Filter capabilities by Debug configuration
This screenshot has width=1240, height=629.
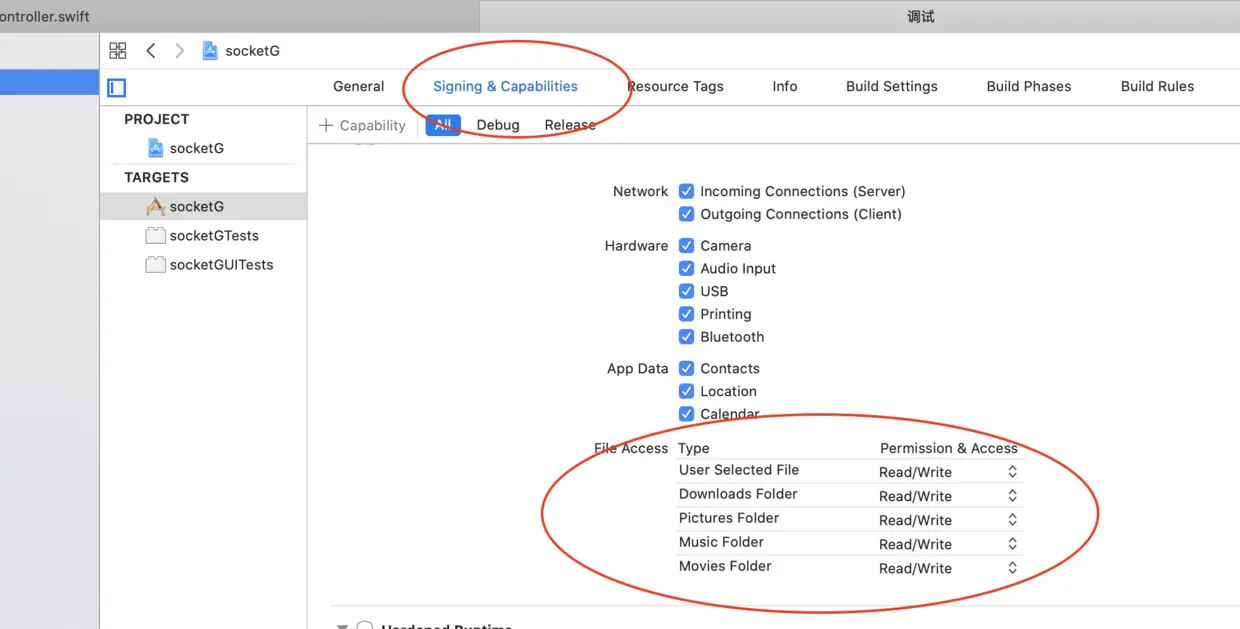(x=498, y=125)
